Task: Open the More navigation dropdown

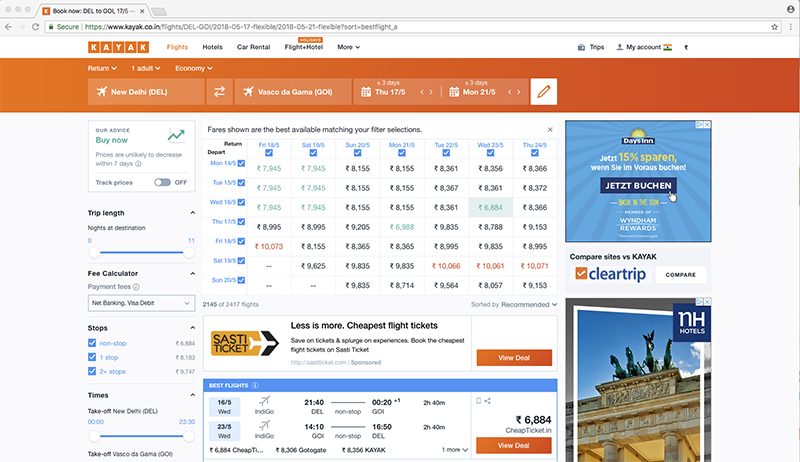Action: point(348,47)
